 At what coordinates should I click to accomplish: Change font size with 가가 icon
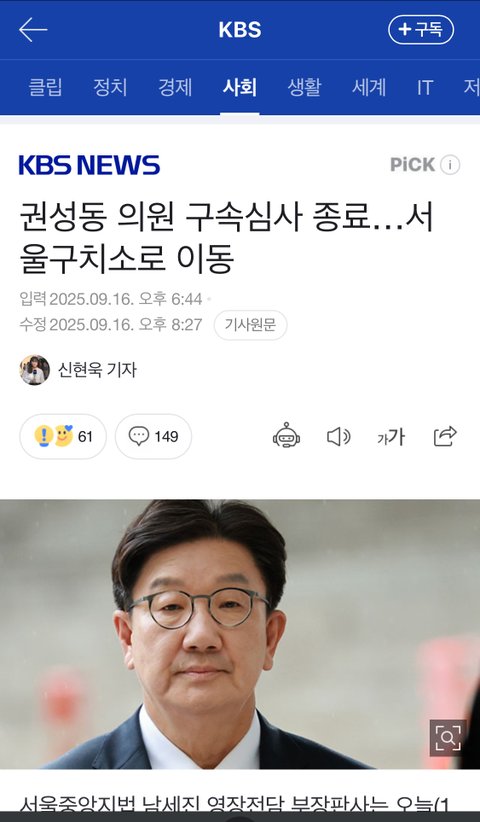[391, 437]
